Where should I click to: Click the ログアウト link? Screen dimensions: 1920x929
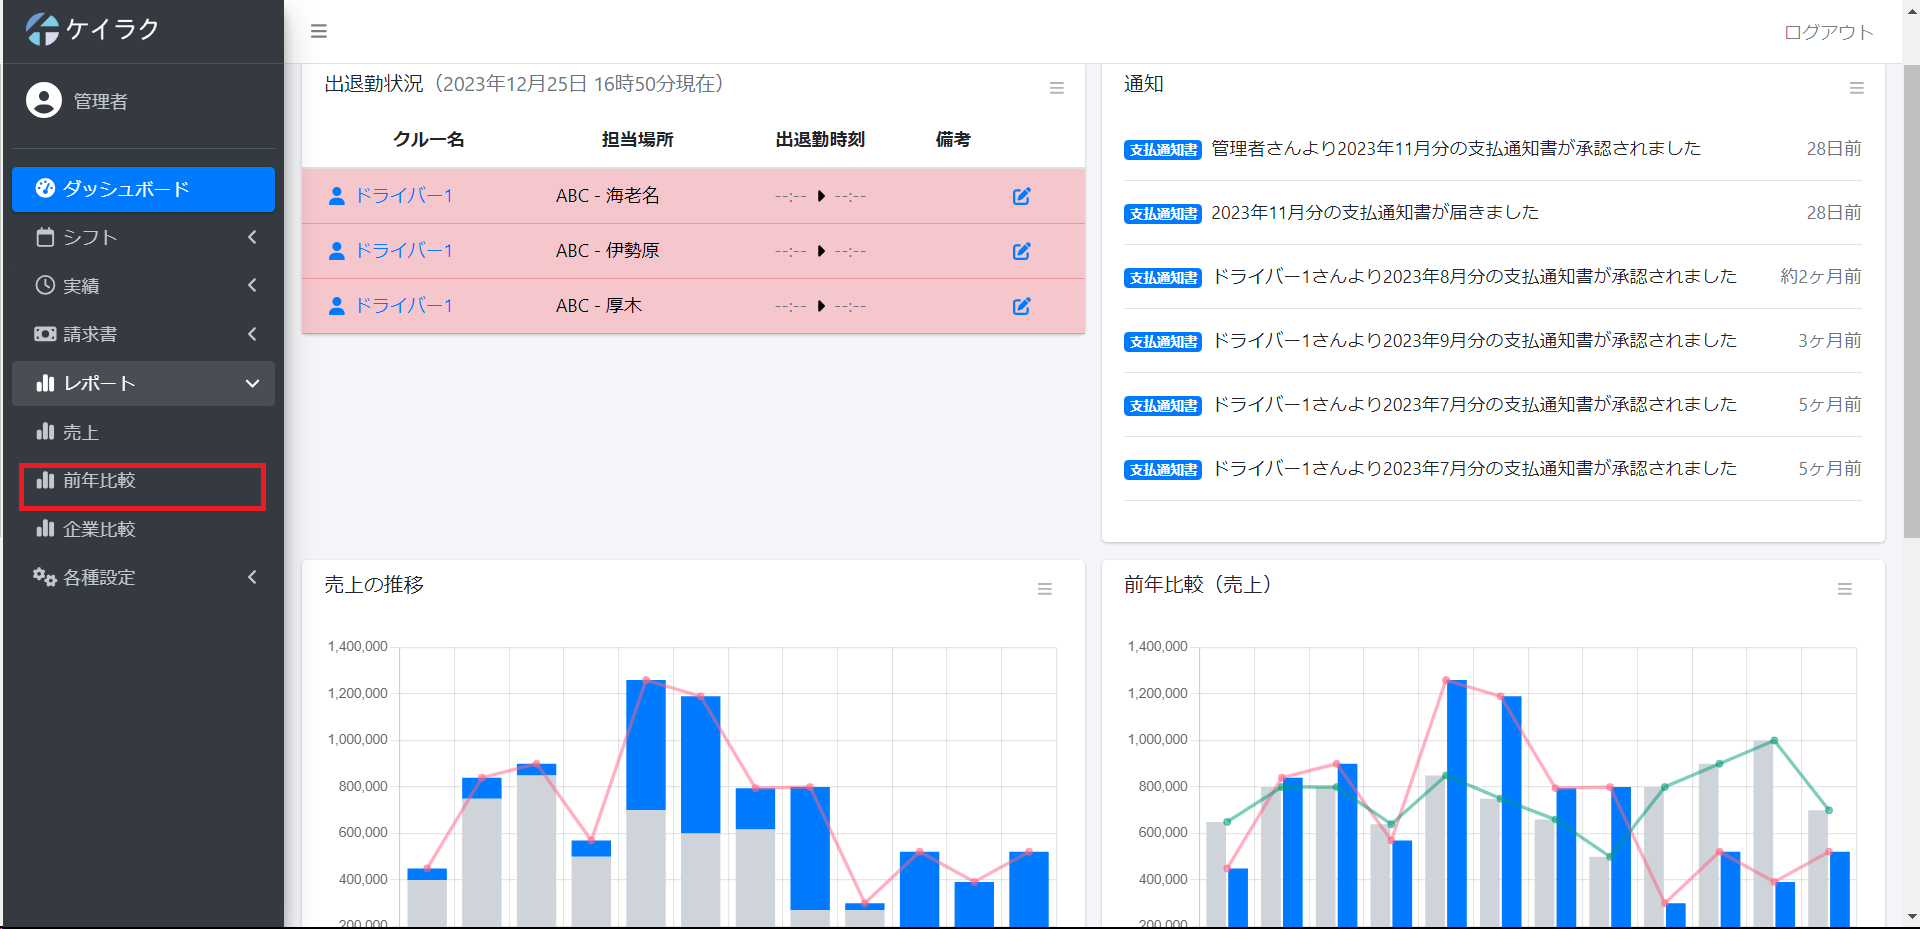pos(1829,32)
